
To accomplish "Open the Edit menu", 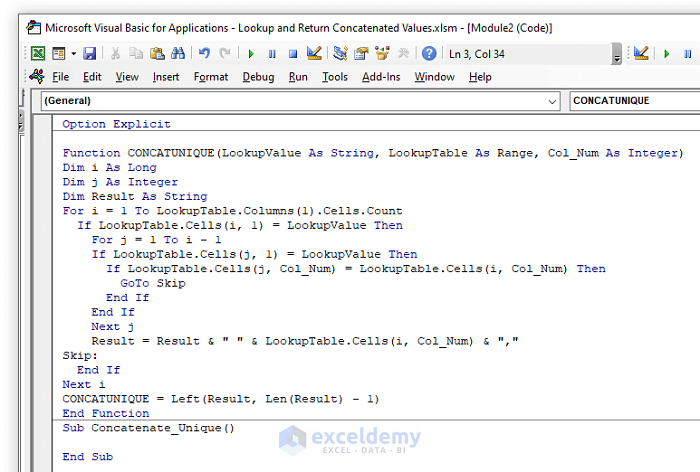I will click(92, 77).
